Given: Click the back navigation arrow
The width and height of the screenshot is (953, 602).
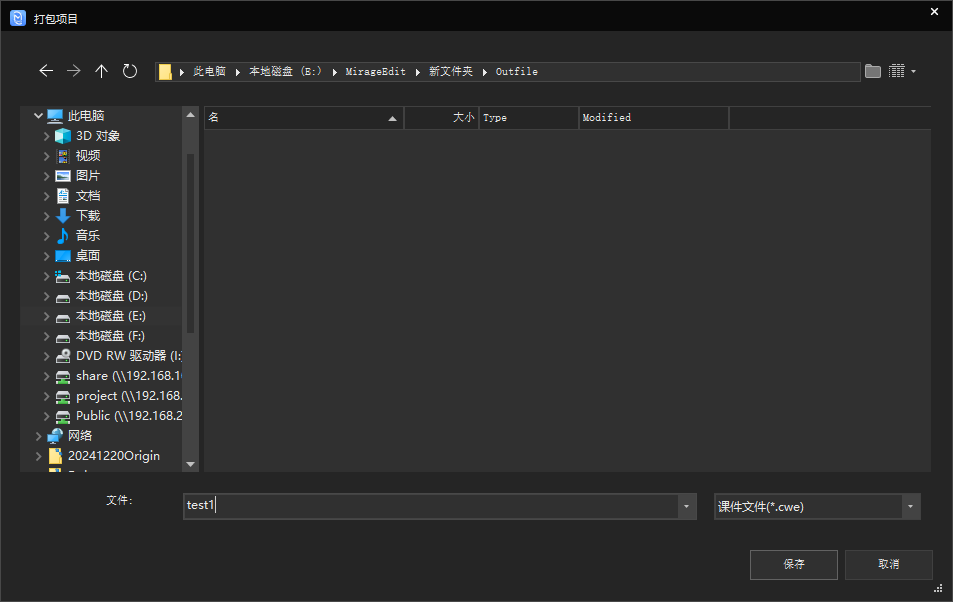Looking at the screenshot, I should [46, 71].
